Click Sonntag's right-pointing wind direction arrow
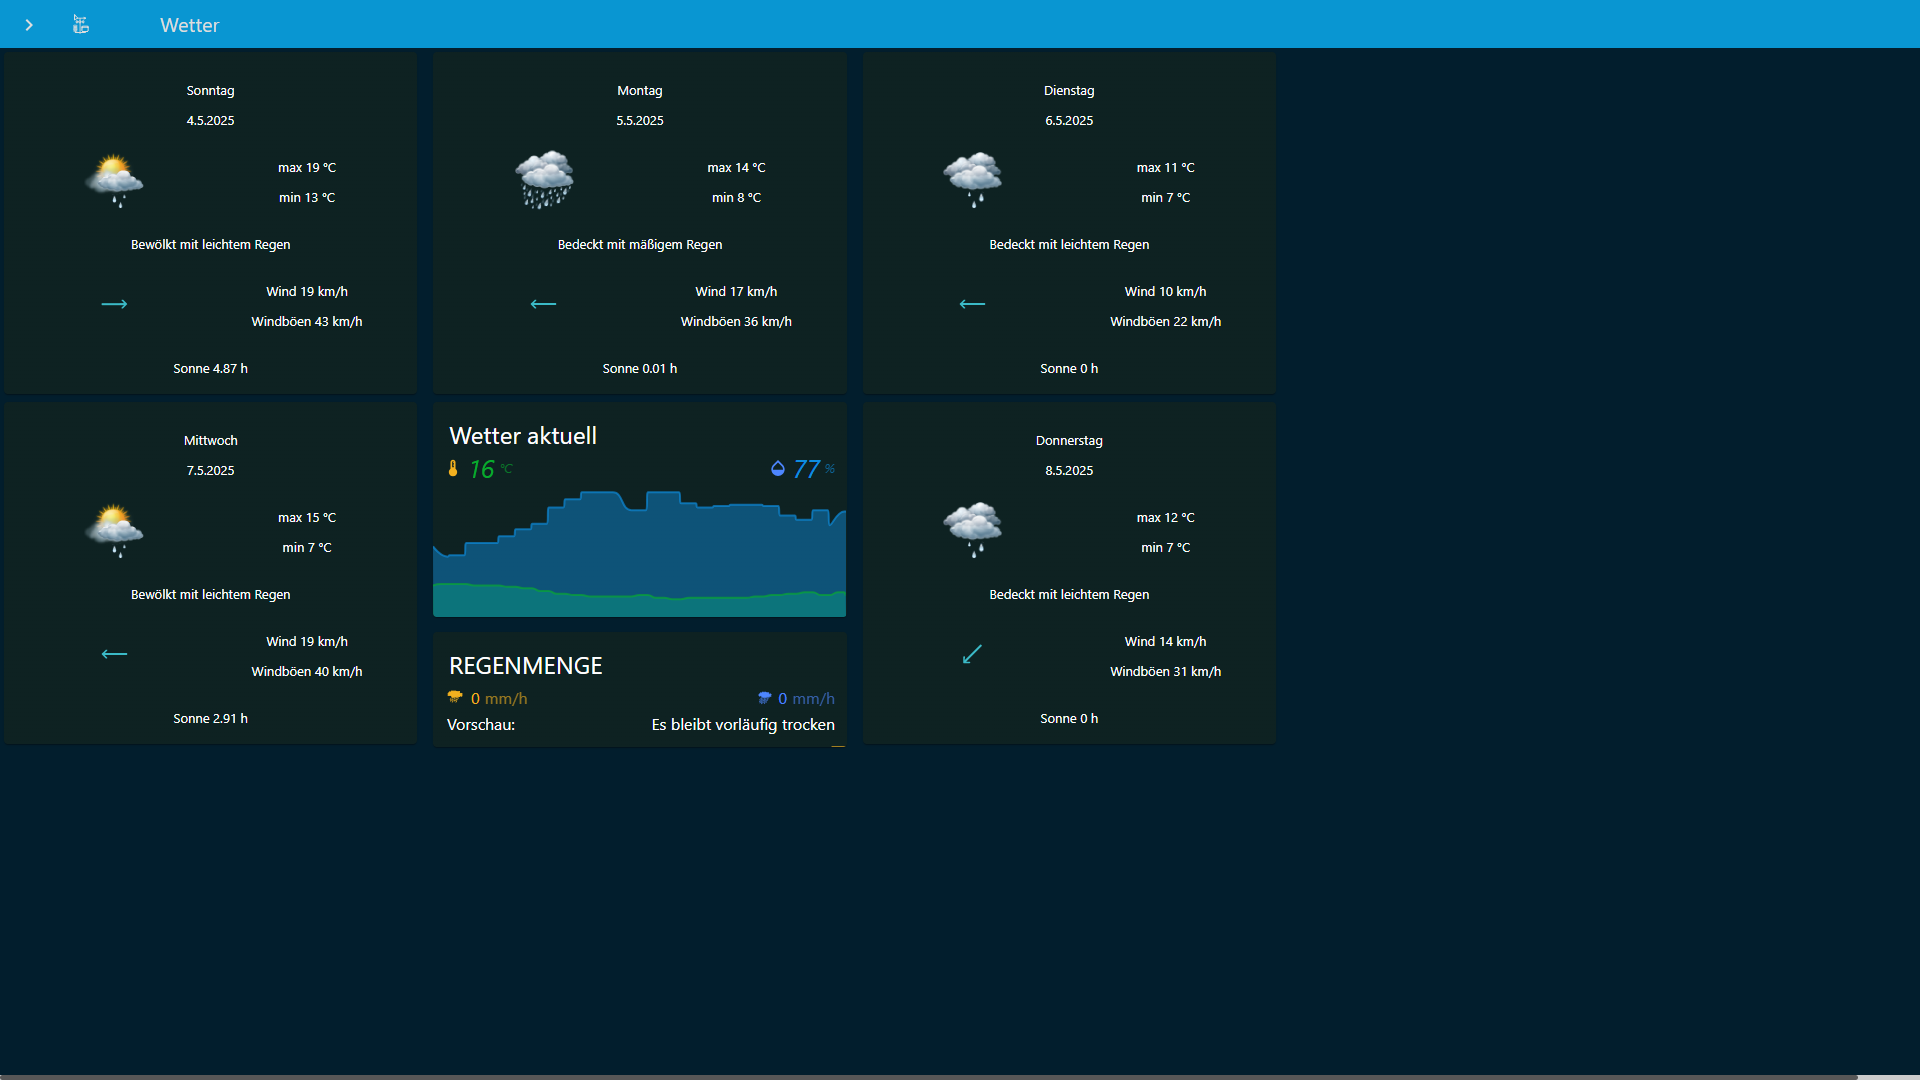 tap(115, 304)
